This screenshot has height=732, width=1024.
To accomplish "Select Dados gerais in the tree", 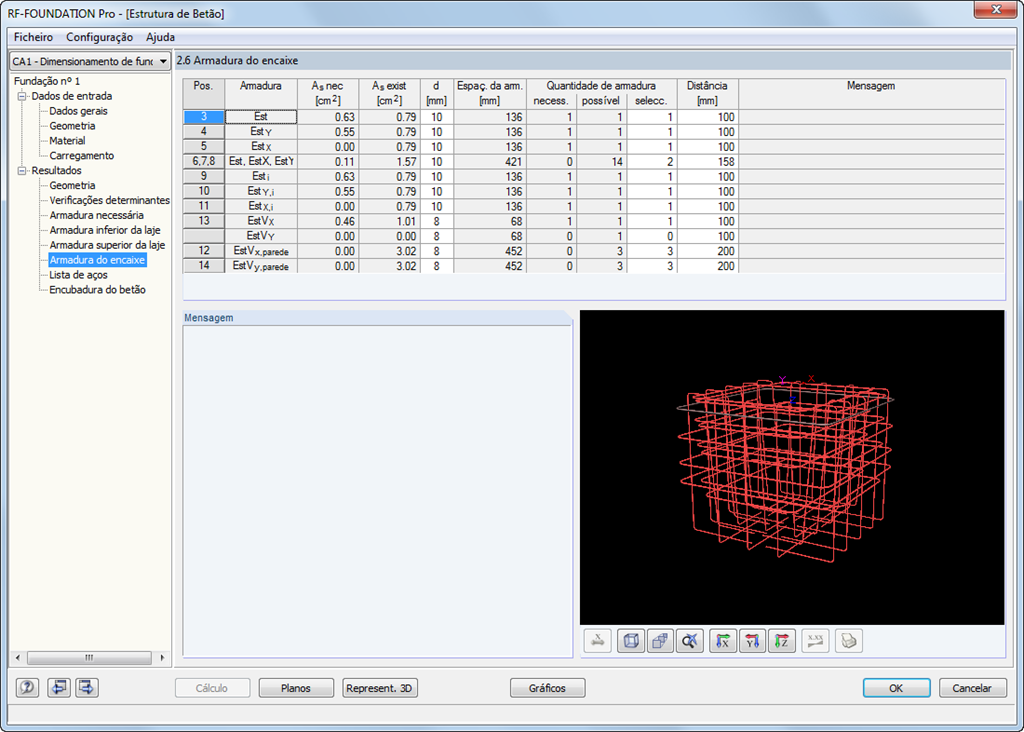I will point(78,111).
